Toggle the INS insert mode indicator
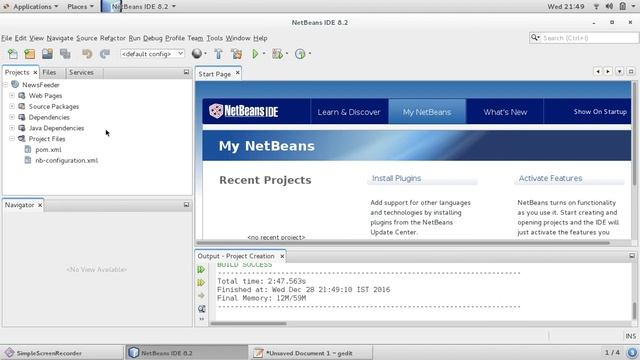This screenshot has height=360, width=640. coord(631,336)
